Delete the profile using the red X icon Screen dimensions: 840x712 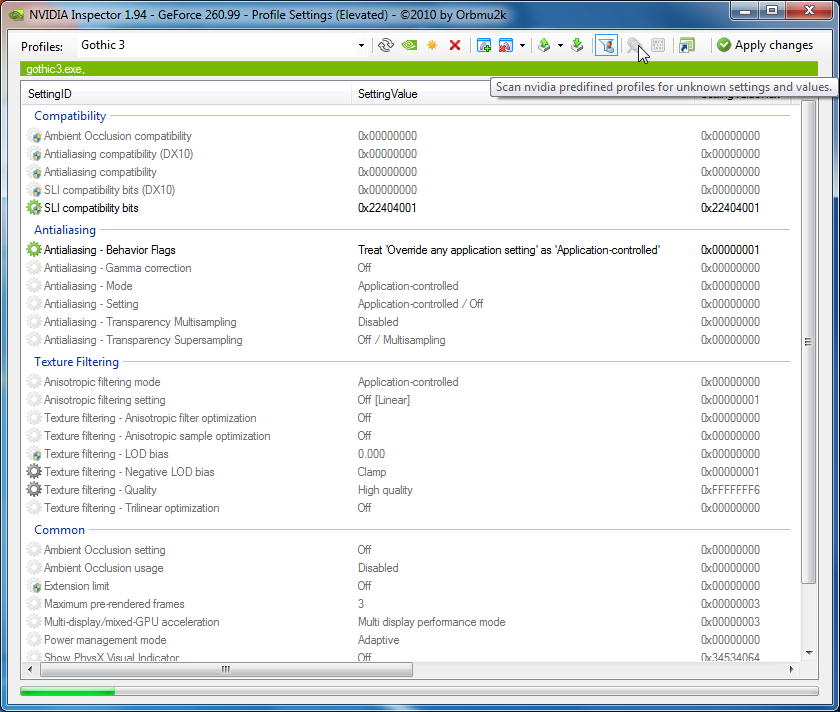(x=455, y=45)
